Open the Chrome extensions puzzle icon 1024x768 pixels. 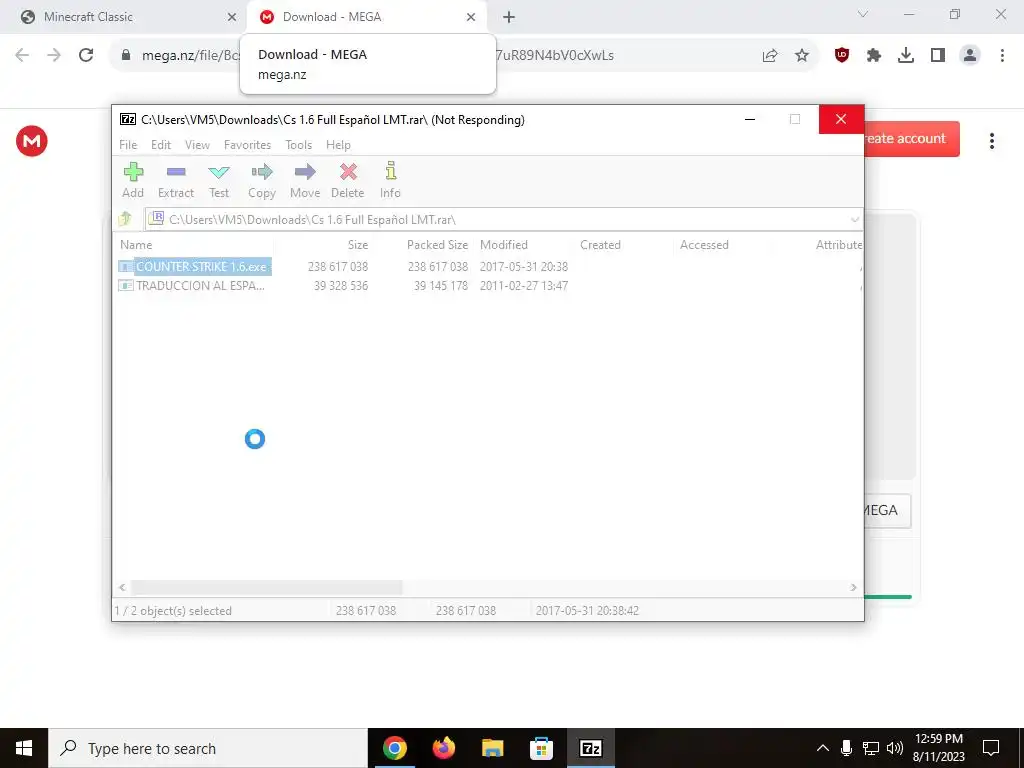(874, 56)
